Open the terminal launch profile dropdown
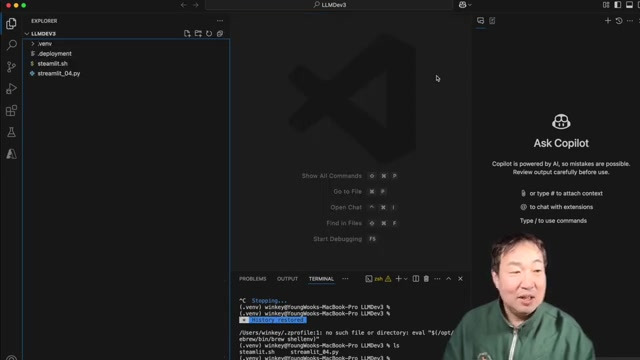The image size is (640, 360). pyautogui.click(x=406, y=279)
